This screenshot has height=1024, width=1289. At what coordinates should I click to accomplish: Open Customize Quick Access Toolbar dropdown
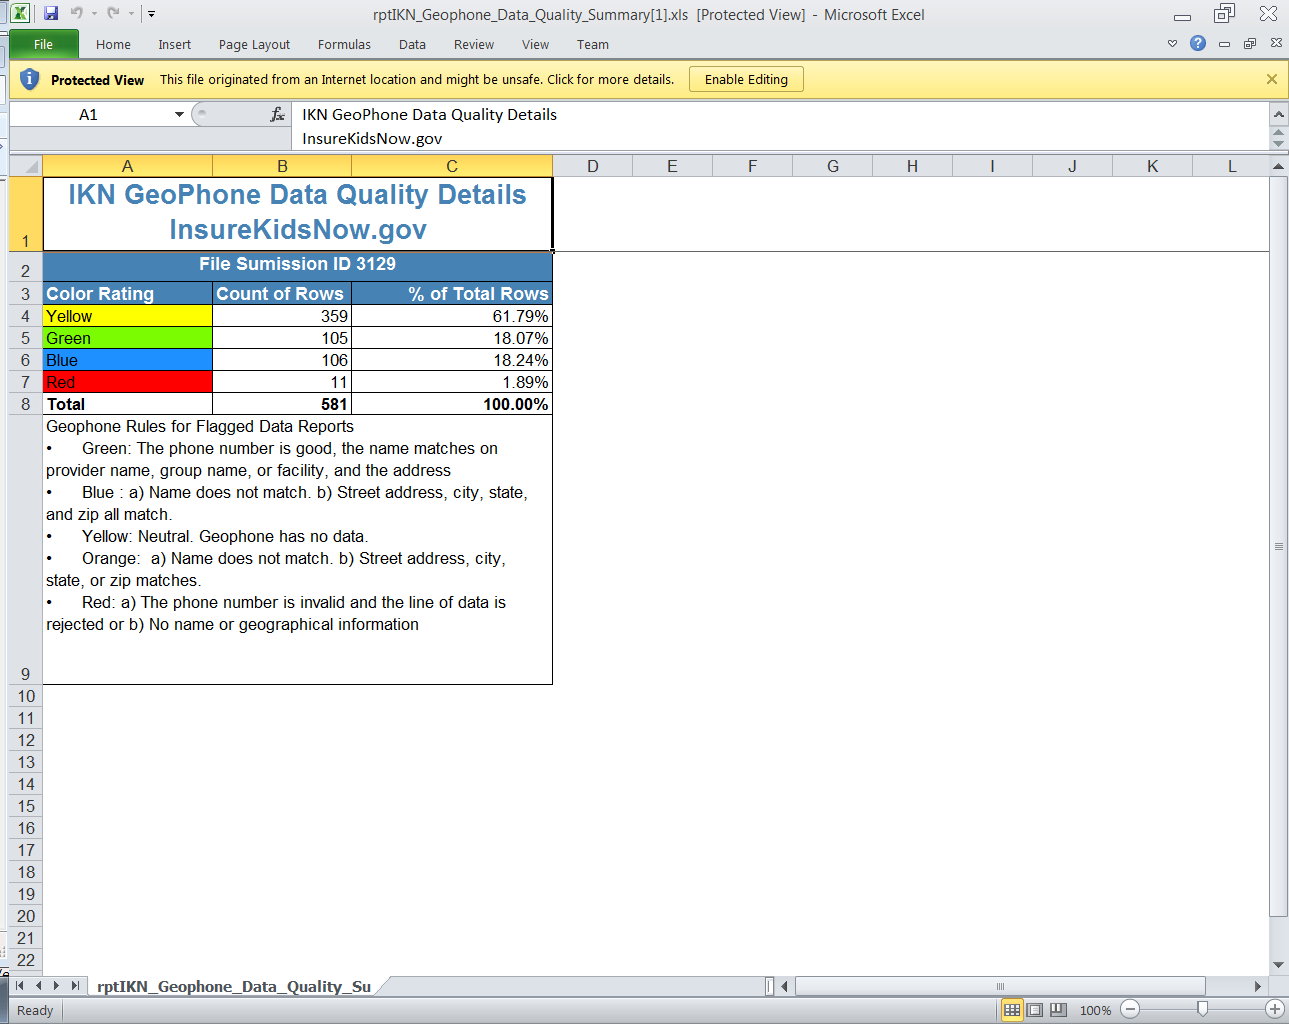point(151,14)
